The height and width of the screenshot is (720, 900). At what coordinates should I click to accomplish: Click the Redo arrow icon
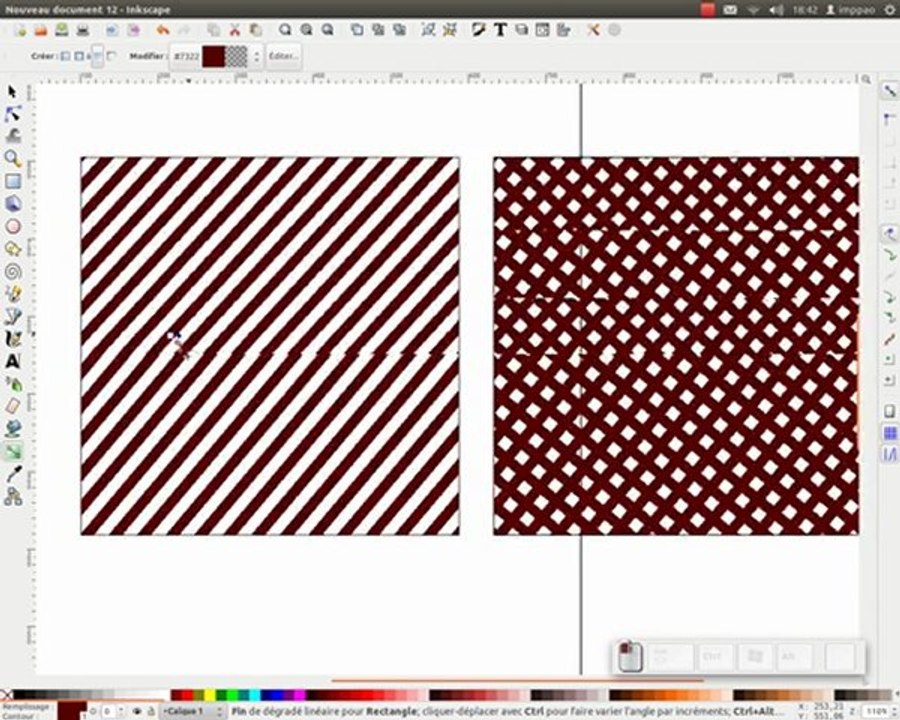(184, 30)
